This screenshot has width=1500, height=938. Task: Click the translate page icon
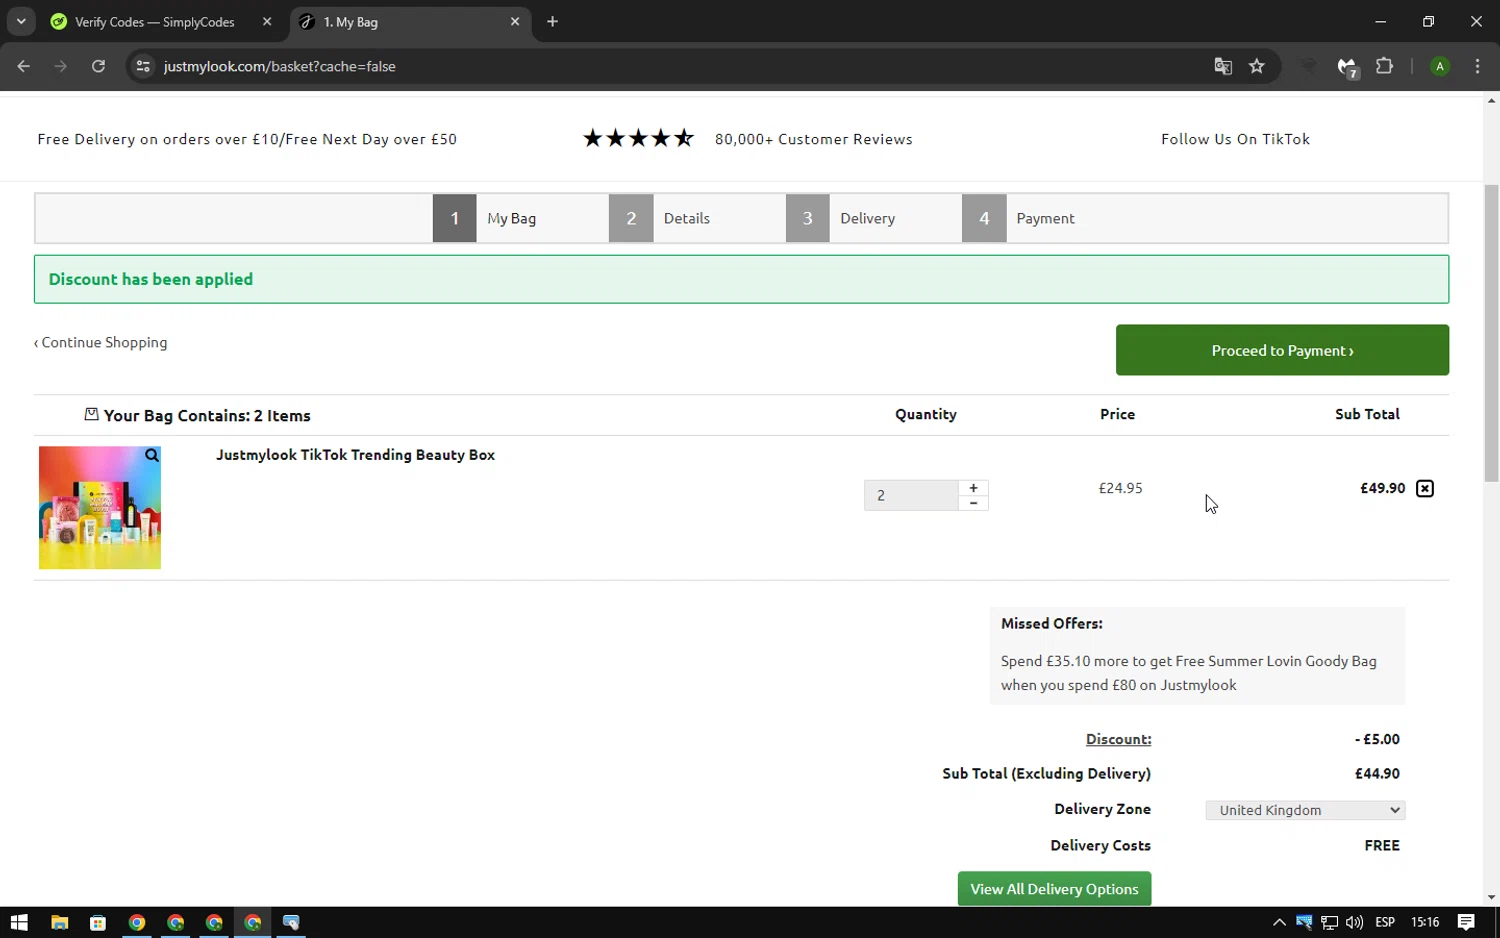(x=1223, y=66)
